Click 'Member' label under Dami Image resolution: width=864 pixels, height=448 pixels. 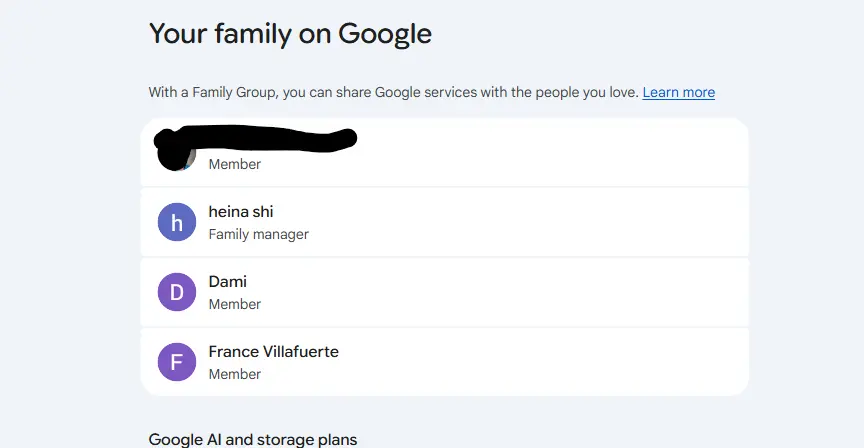(x=235, y=304)
